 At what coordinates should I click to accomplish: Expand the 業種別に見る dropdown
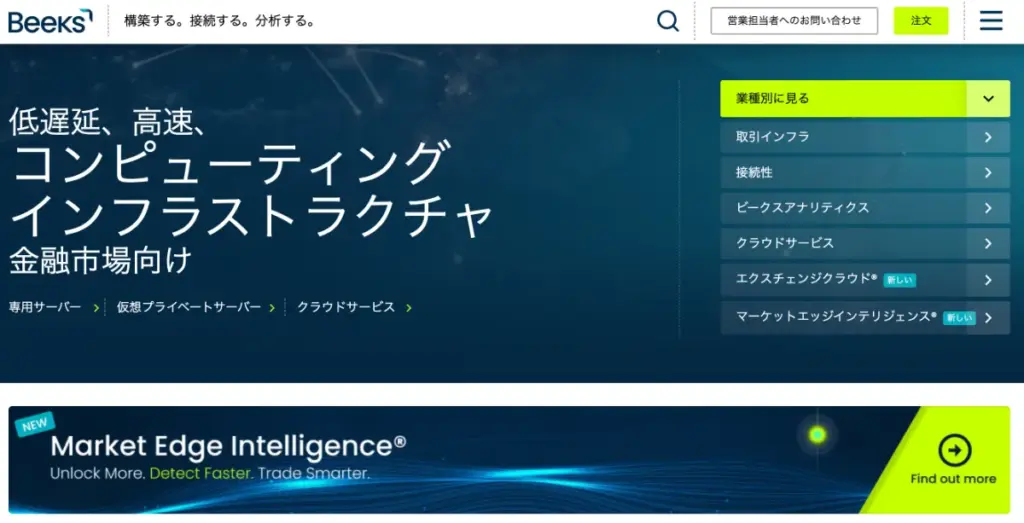[865, 99]
